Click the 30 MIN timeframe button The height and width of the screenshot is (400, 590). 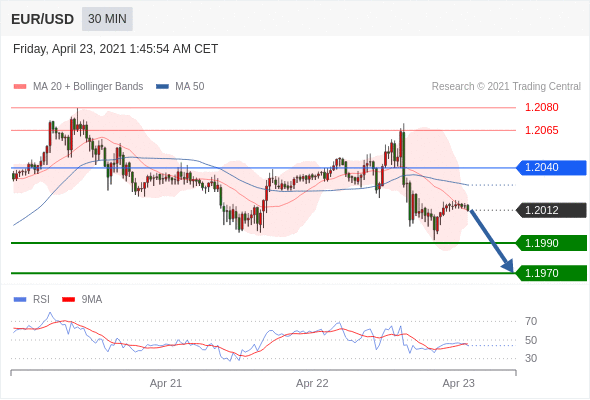[x=107, y=19]
